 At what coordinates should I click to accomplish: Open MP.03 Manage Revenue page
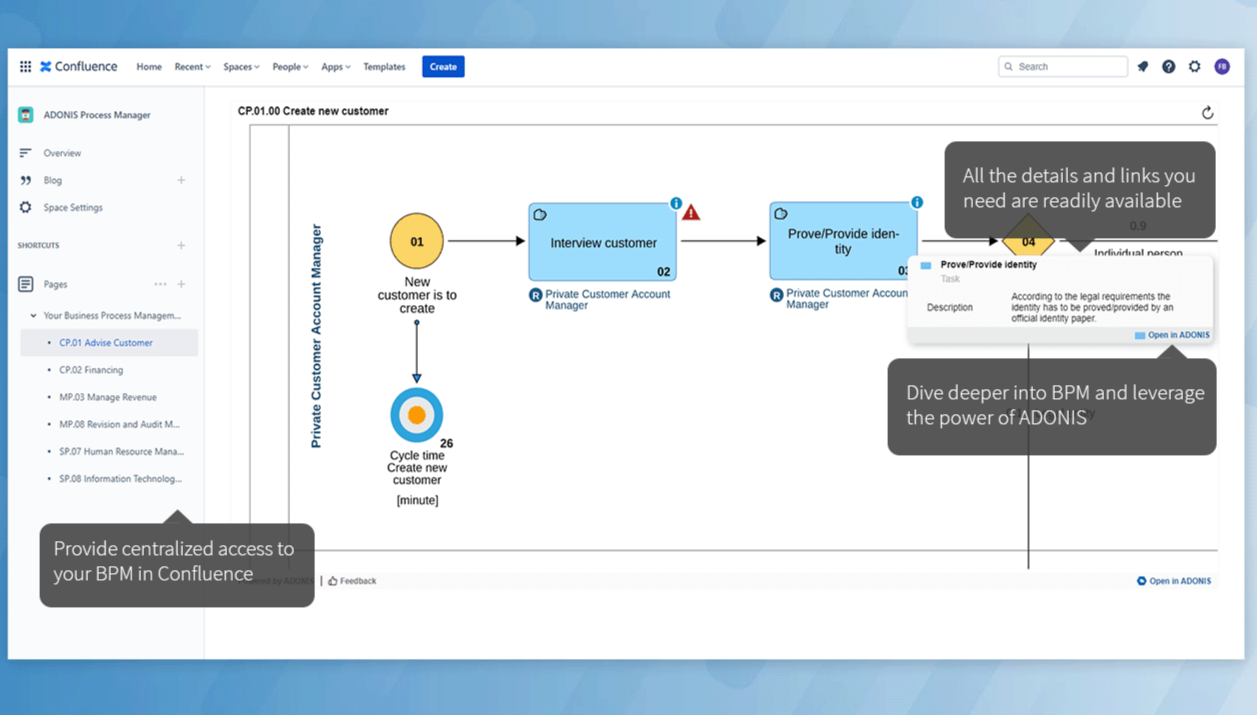(x=108, y=397)
